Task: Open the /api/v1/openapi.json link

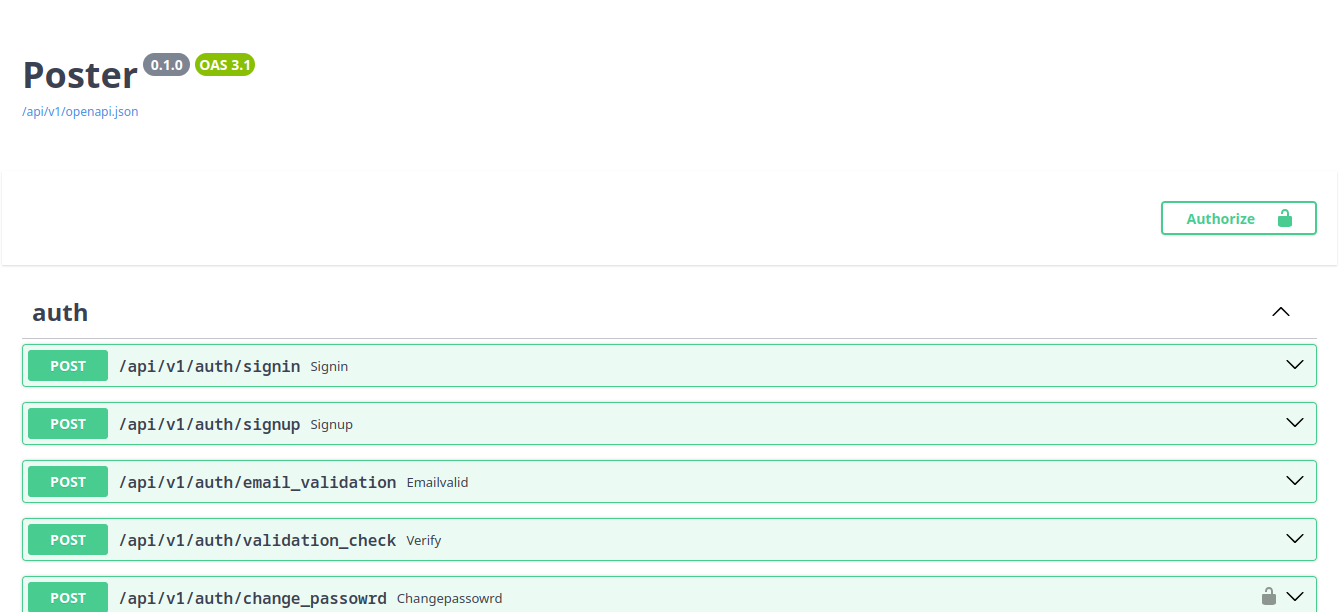Action: point(80,112)
